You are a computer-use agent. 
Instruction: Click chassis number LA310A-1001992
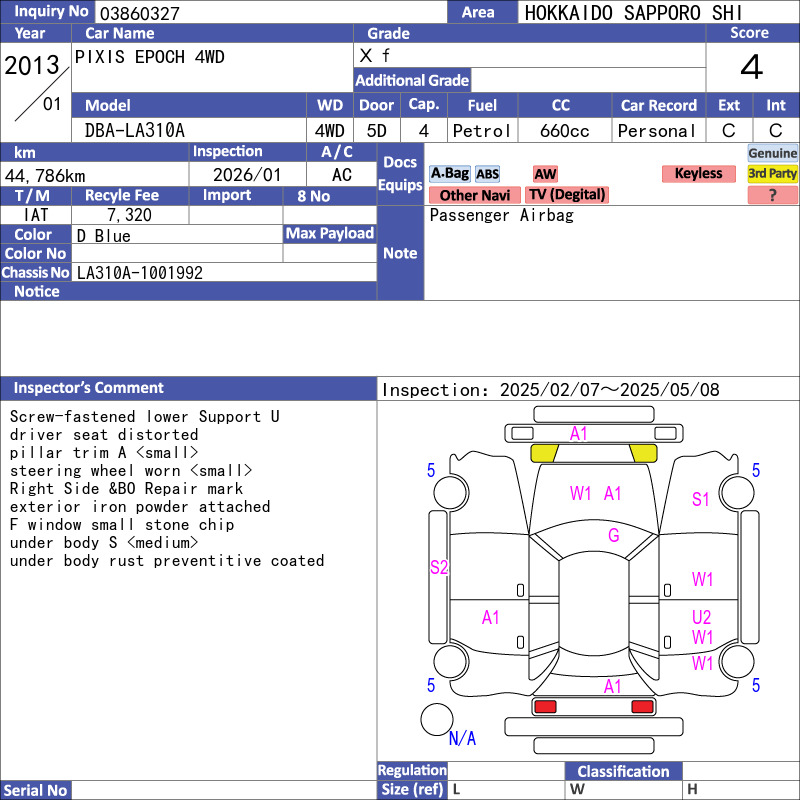pos(140,272)
